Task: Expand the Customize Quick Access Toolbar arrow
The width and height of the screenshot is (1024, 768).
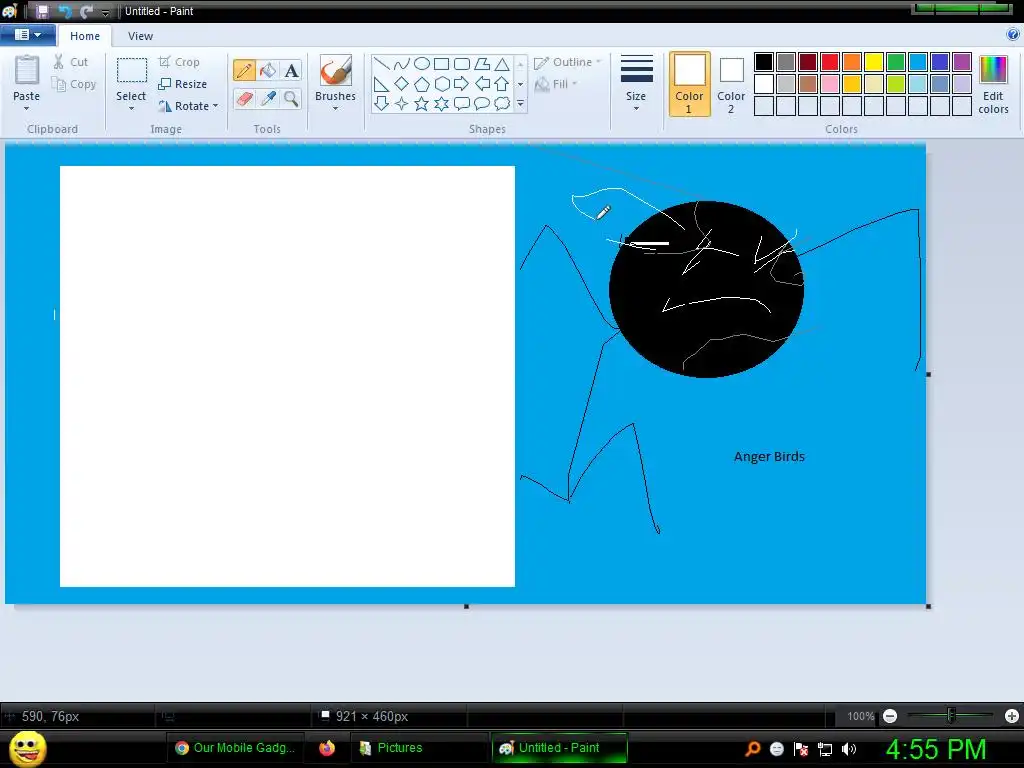Action: tap(105, 12)
